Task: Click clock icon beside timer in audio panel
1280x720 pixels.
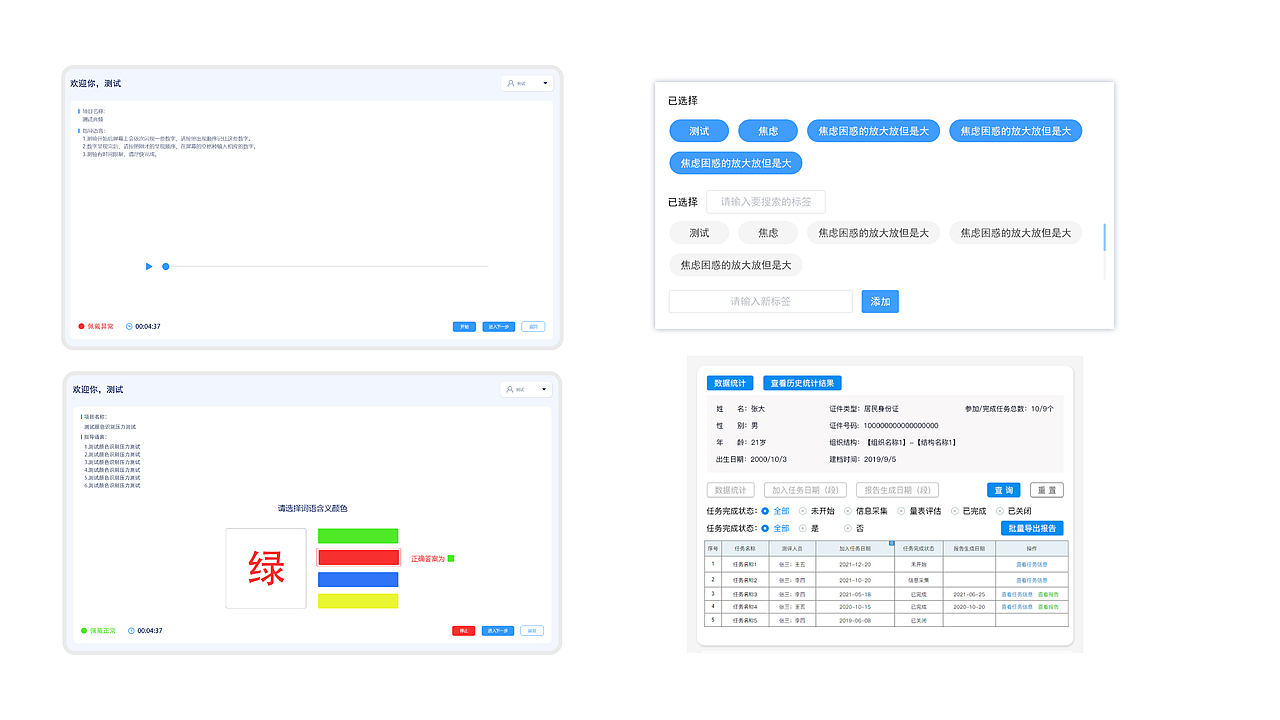Action: [x=129, y=326]
